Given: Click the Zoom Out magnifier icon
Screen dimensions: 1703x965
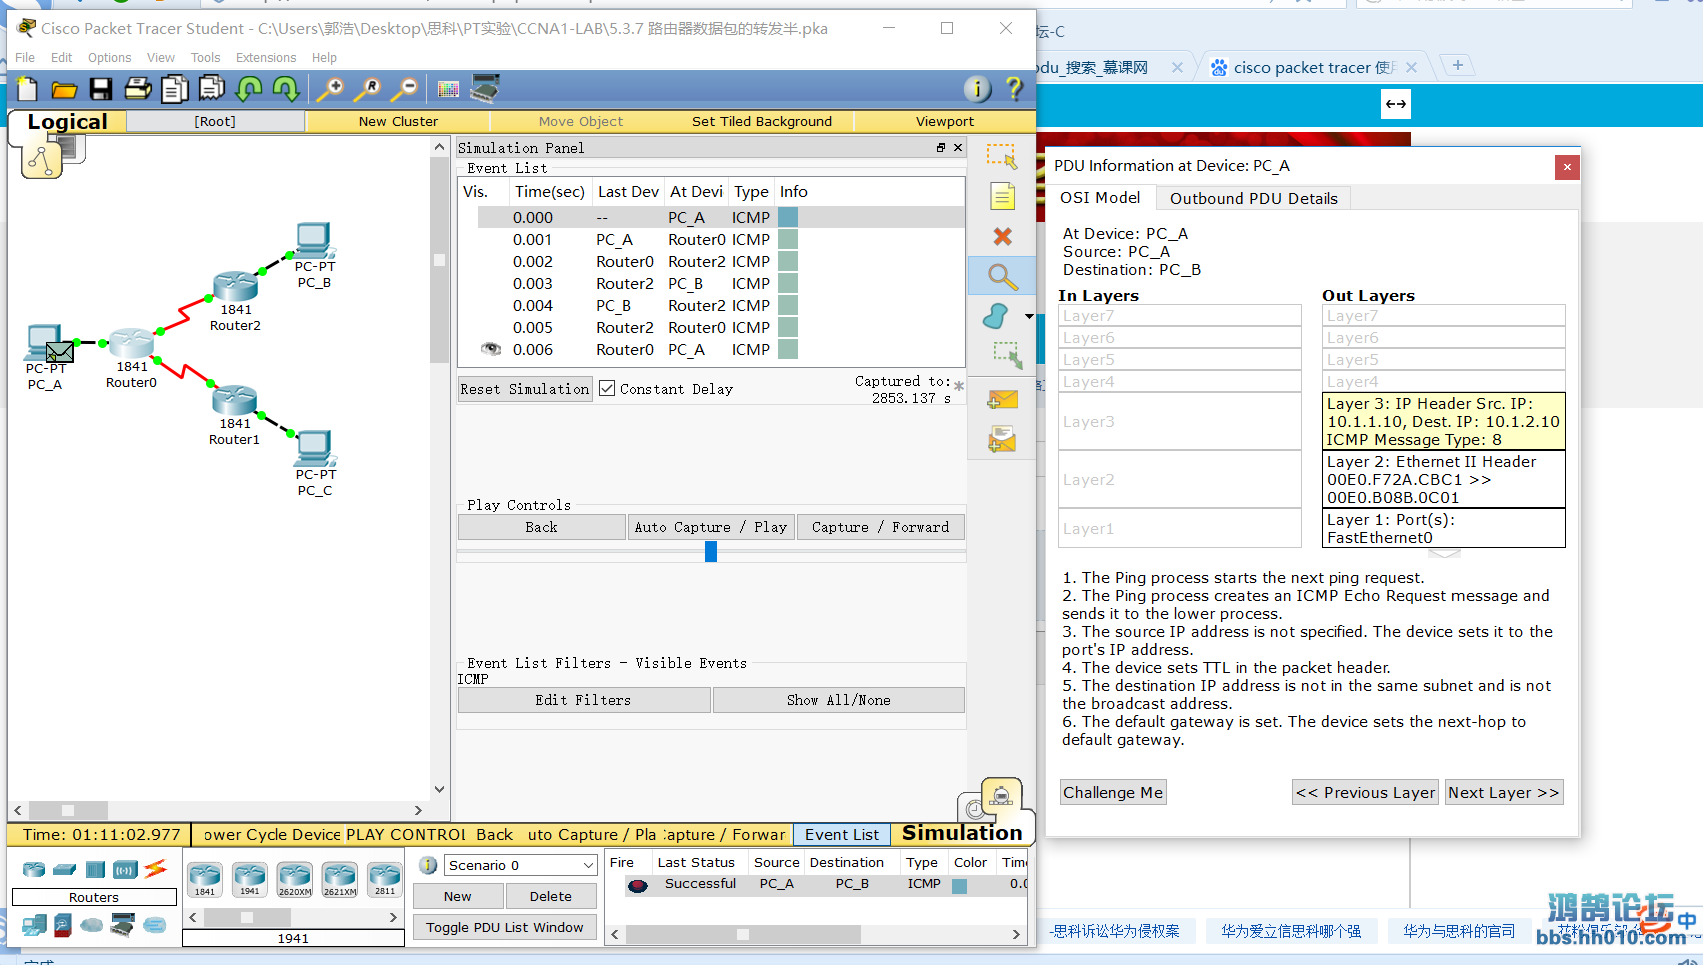Looking at the screenshot, I should point(405,90).
